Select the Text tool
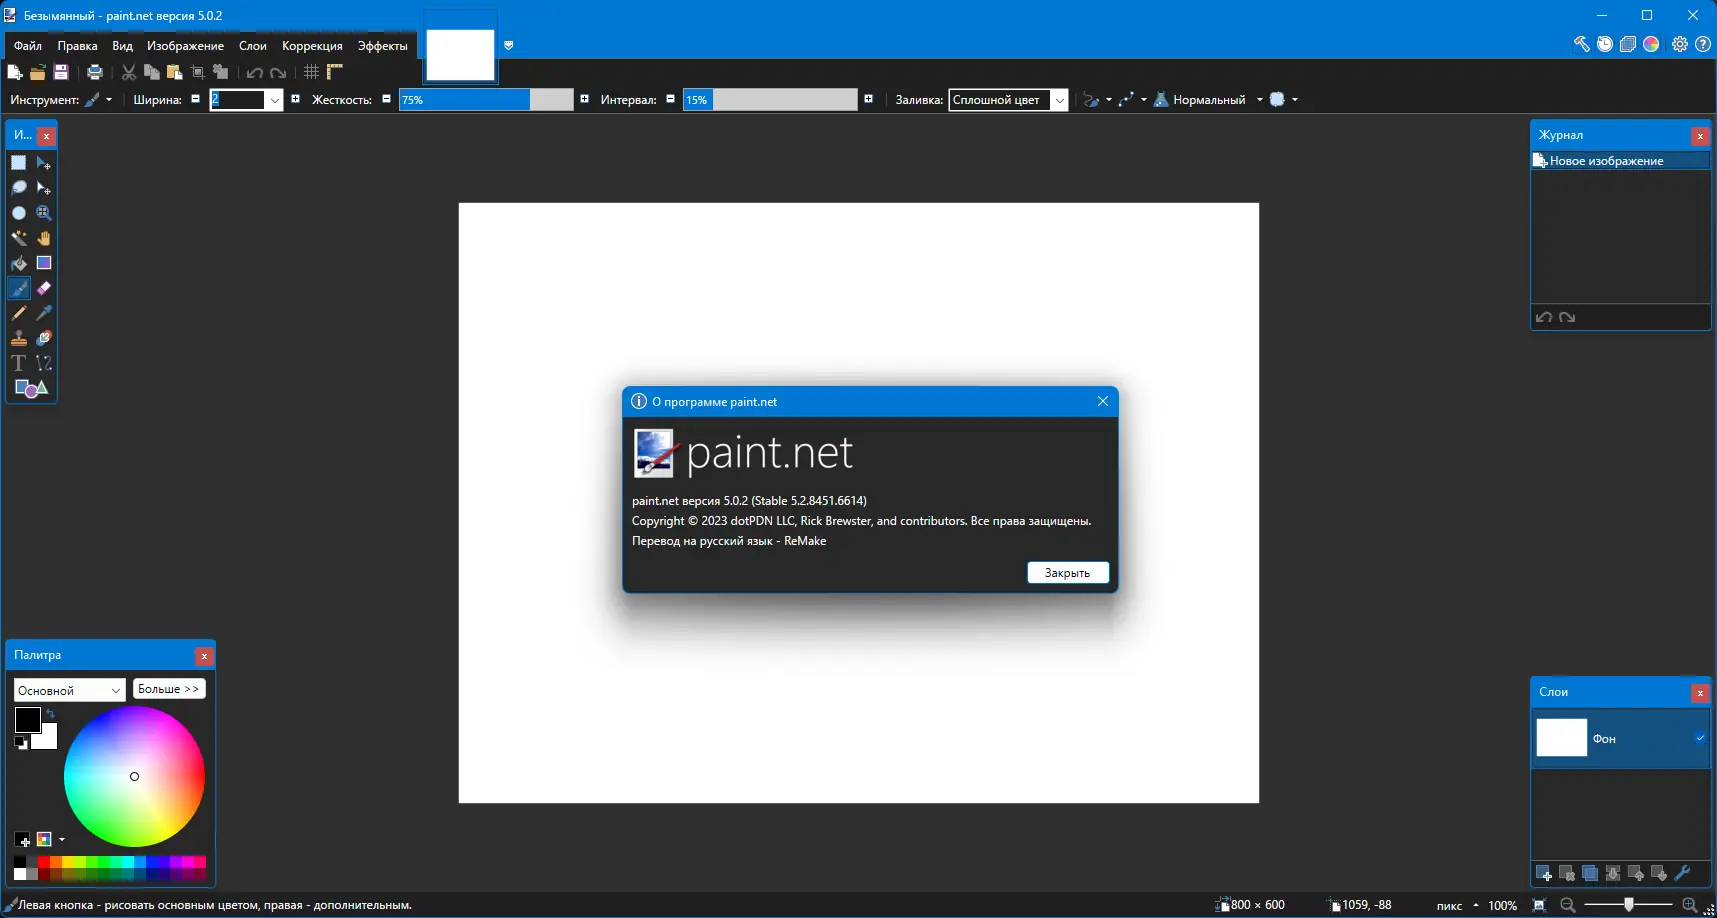 pos(19,363)
